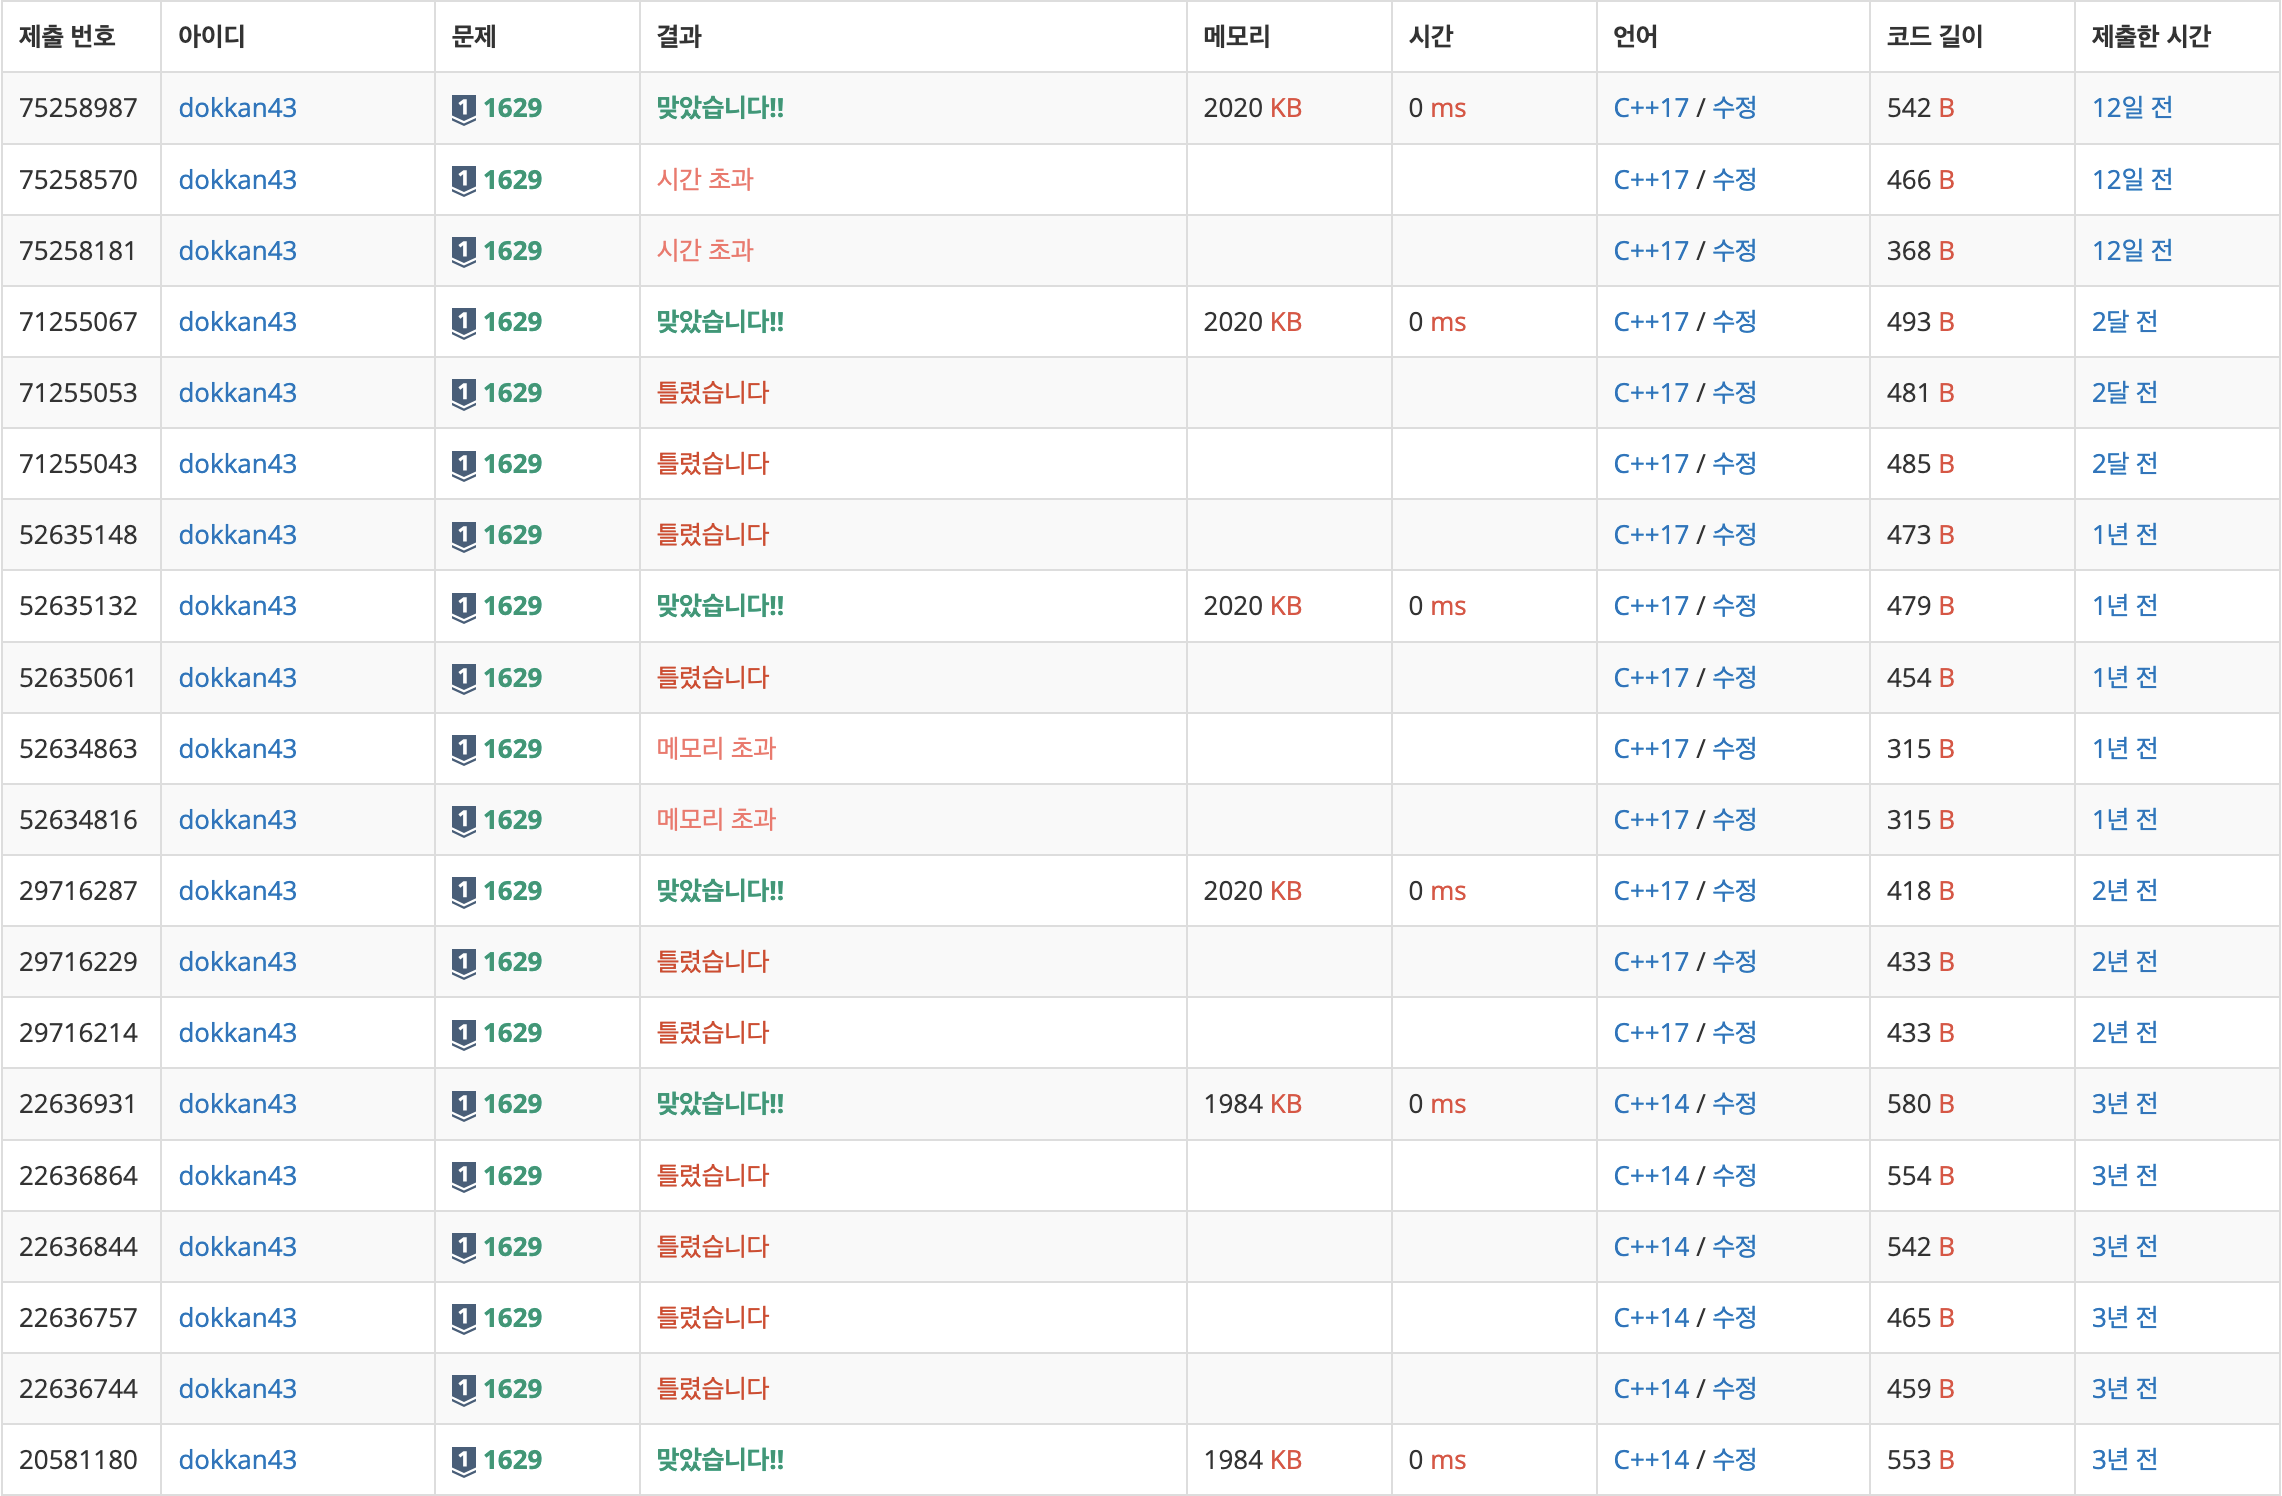The width and height of the screenshot is (2282, 1496).
Task: Click the 결과 column header
Action: click(x=679, y=37)
